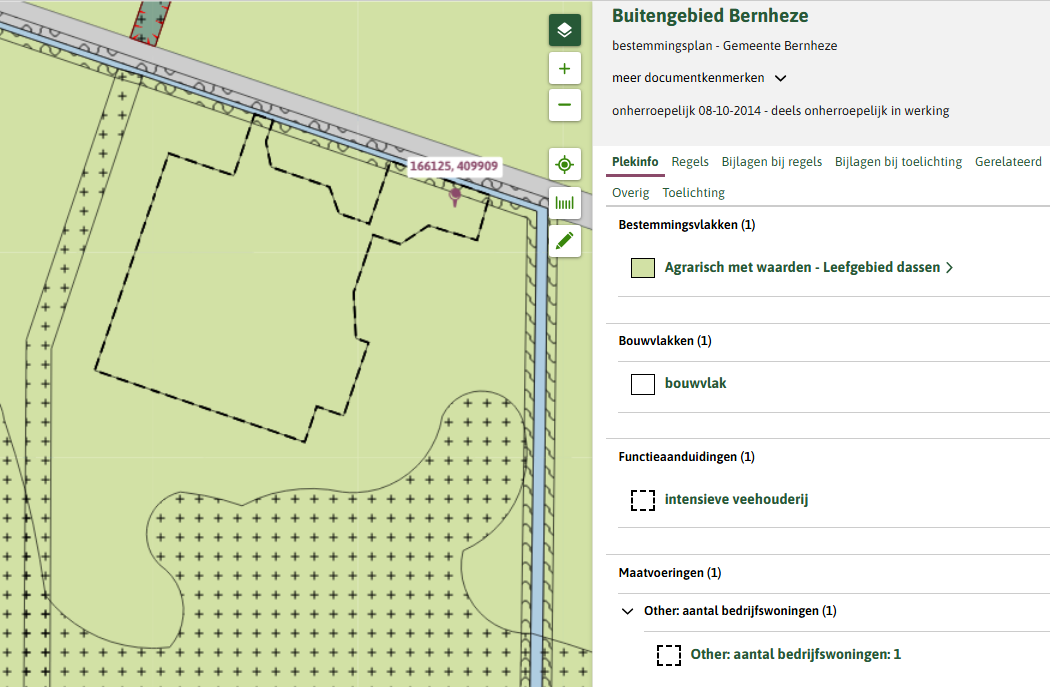1050x687 pixels.
Task: Click the purple location pin on map
Action: (x=455, y=196)
